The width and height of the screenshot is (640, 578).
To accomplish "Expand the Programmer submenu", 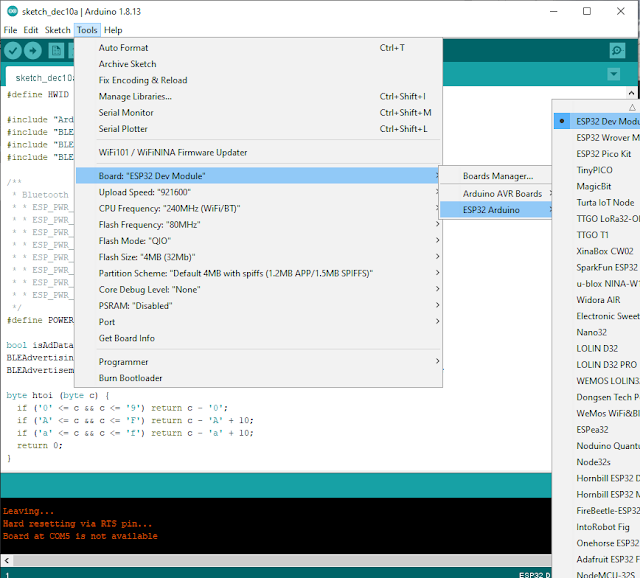I will coord(259,362).
